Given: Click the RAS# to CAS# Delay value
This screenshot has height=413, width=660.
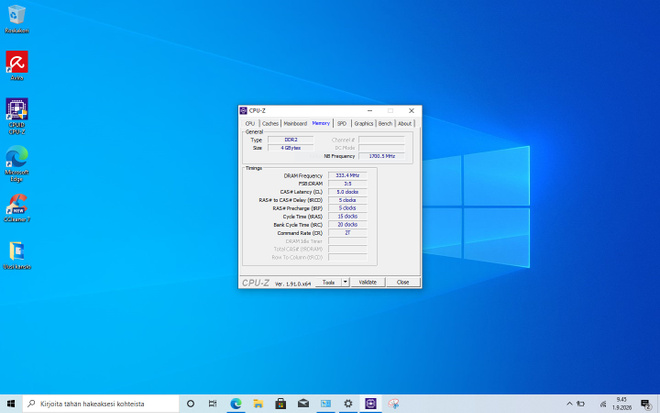Looking at the screenshot, I should (347, 200).
